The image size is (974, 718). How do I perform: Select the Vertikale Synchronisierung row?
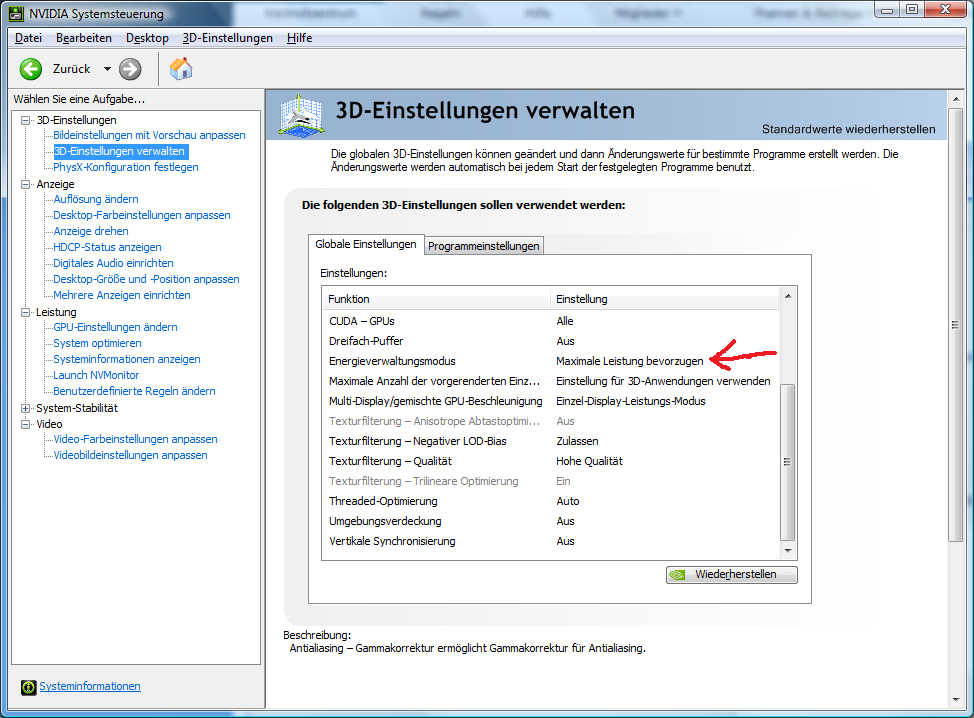550,541
